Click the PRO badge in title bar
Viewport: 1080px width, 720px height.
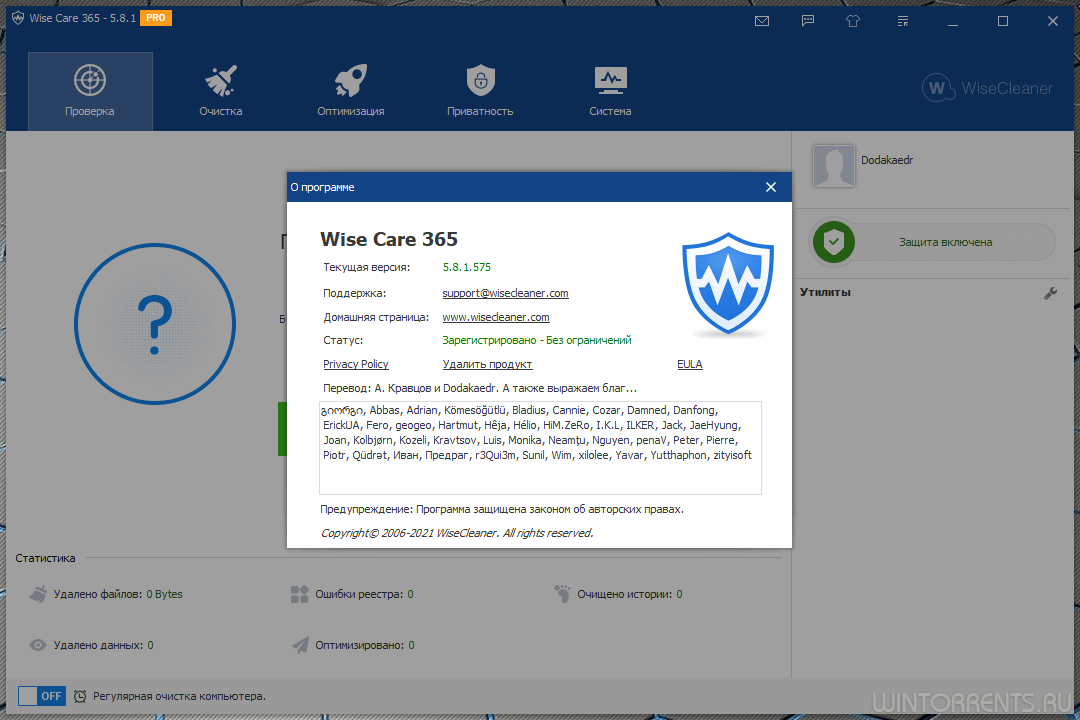[x=156, y=18]
